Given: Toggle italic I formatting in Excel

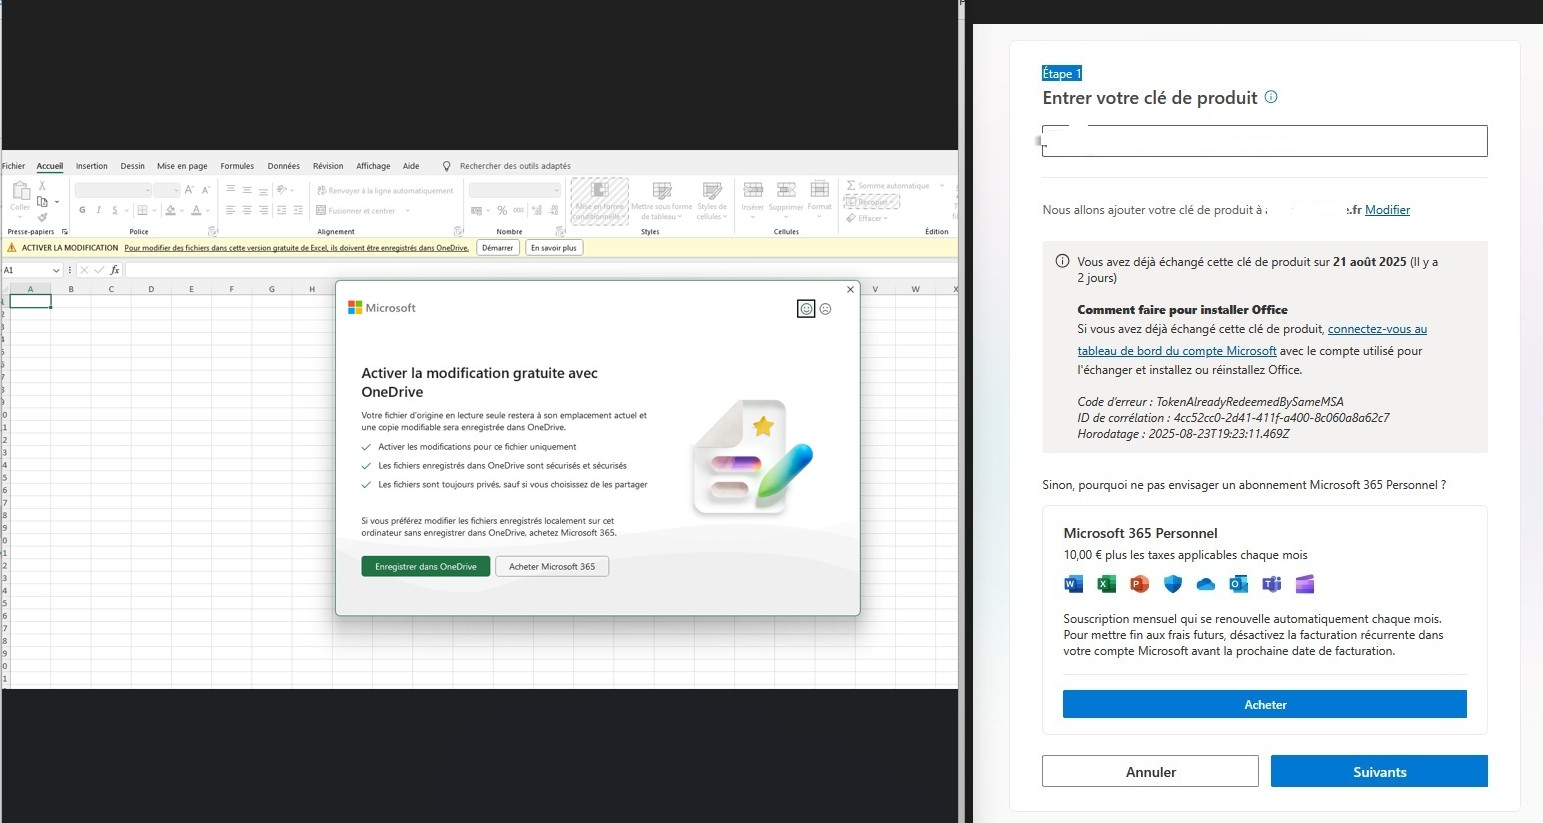Looking at the screenshot, I should (98, 210).
